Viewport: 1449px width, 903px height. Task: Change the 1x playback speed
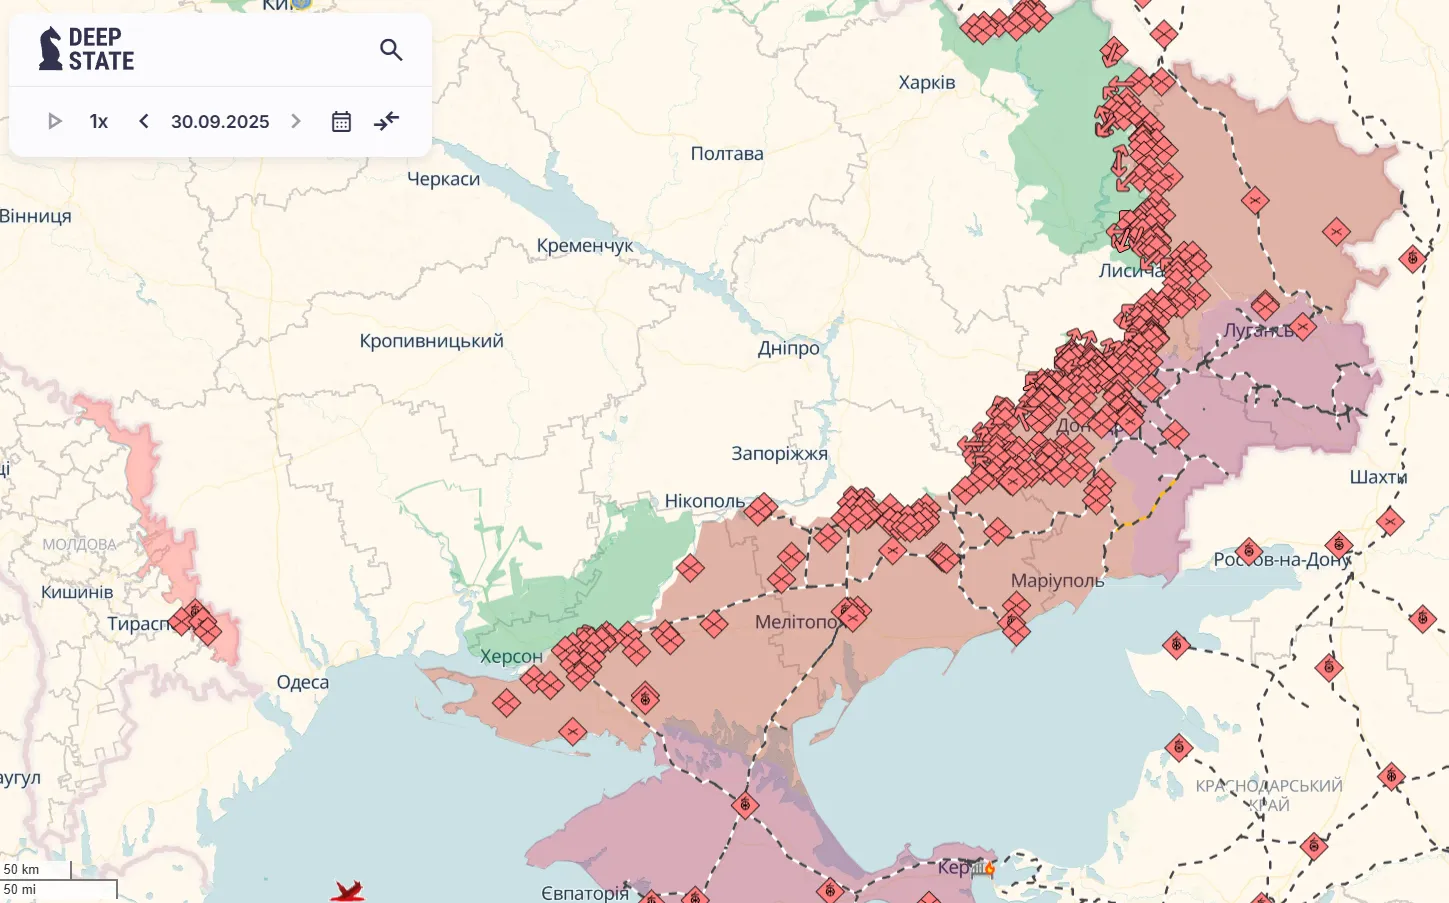pos(98,122)
